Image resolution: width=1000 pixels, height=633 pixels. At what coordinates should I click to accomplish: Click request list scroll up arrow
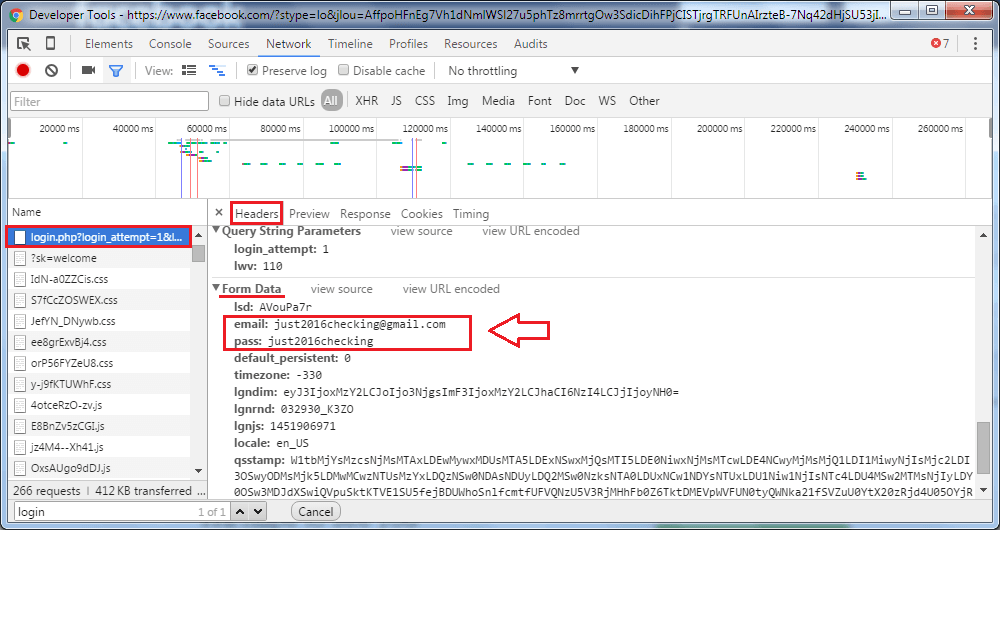198,235
